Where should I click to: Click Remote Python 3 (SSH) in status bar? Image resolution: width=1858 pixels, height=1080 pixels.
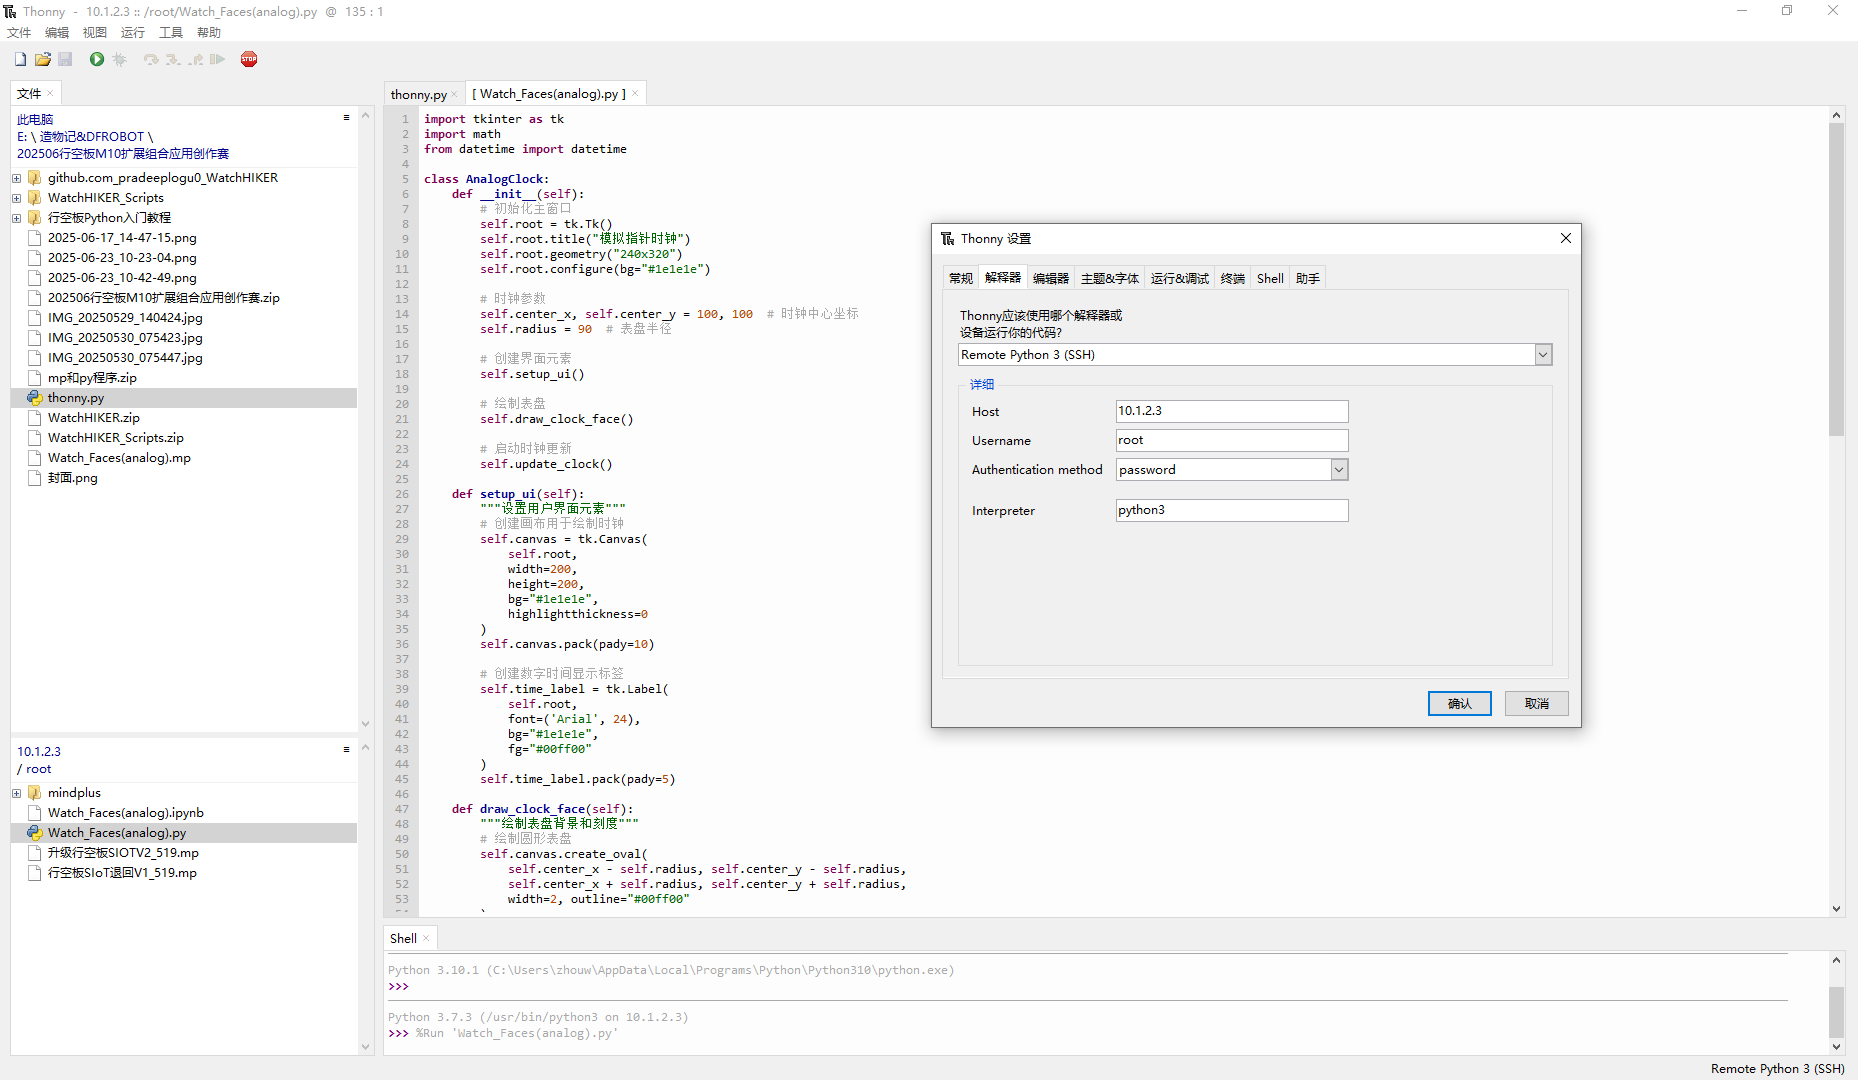coord(1777,1069)
